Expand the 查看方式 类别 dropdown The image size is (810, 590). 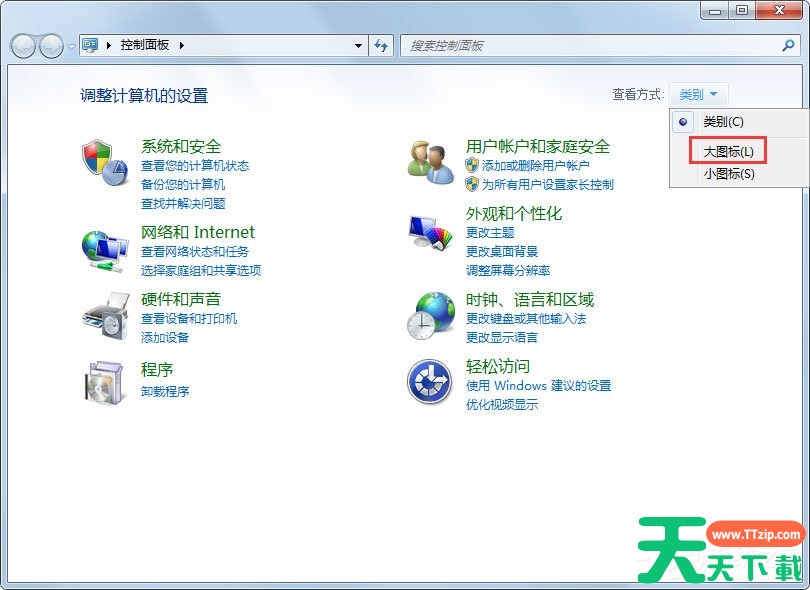(698, 95)
